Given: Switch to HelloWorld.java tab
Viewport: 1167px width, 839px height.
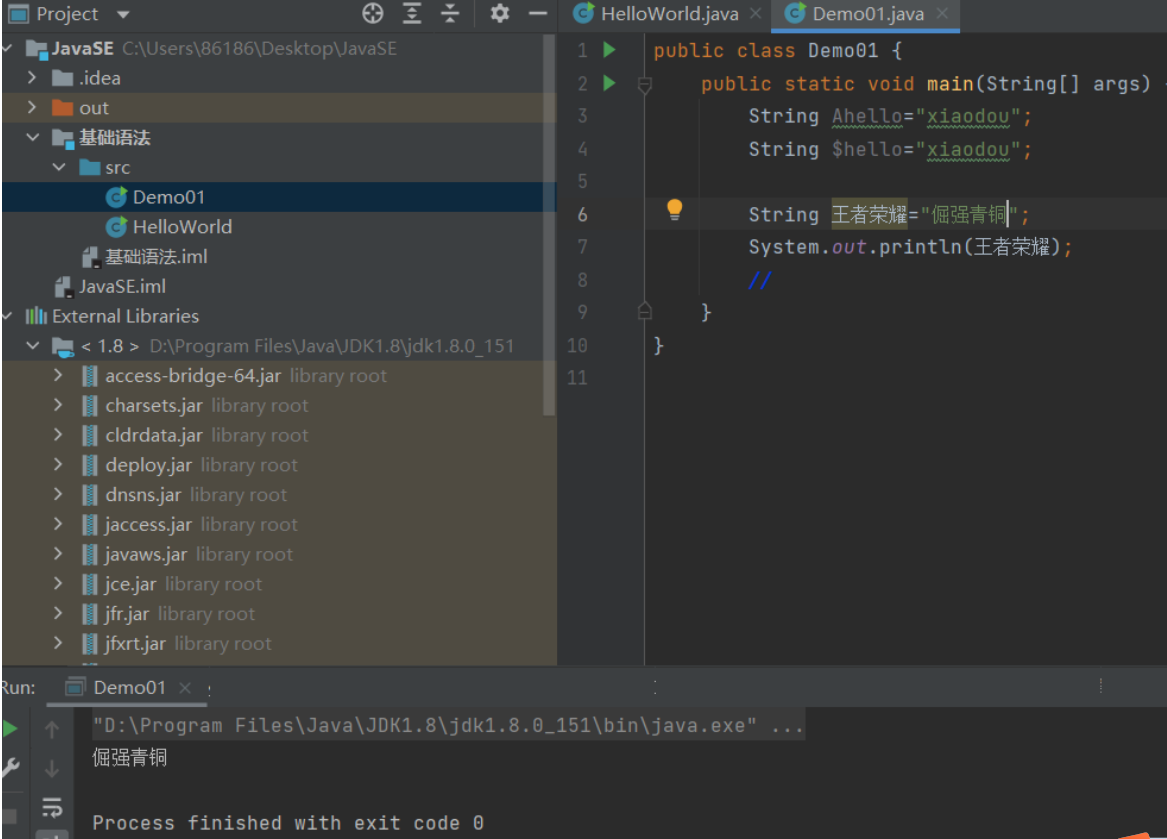Looking at the screenshot, I should coord(668,14).
